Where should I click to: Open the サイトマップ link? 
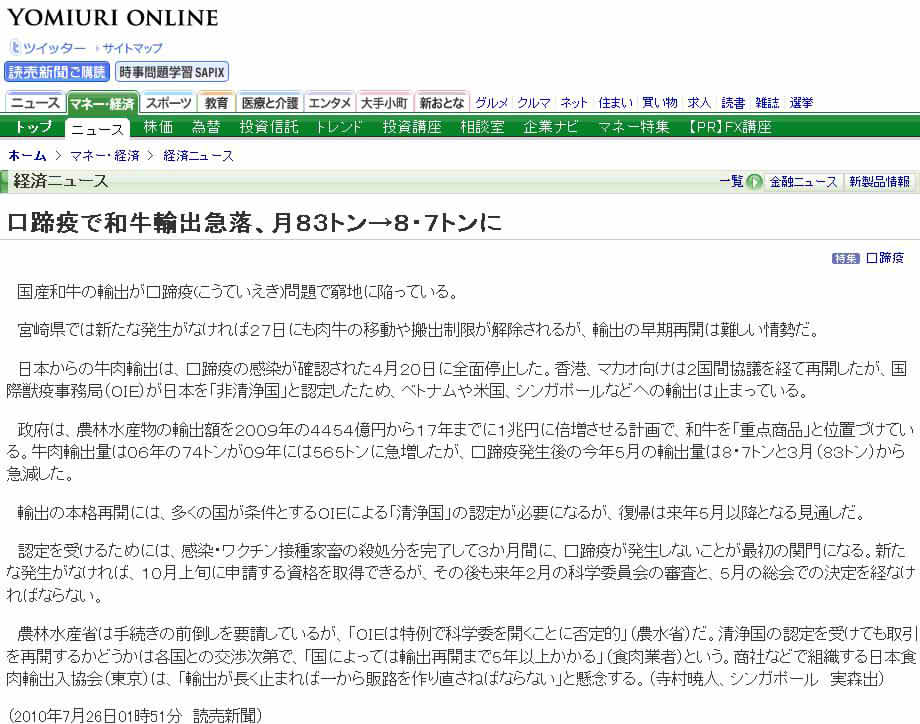click(x=131, y=48)
